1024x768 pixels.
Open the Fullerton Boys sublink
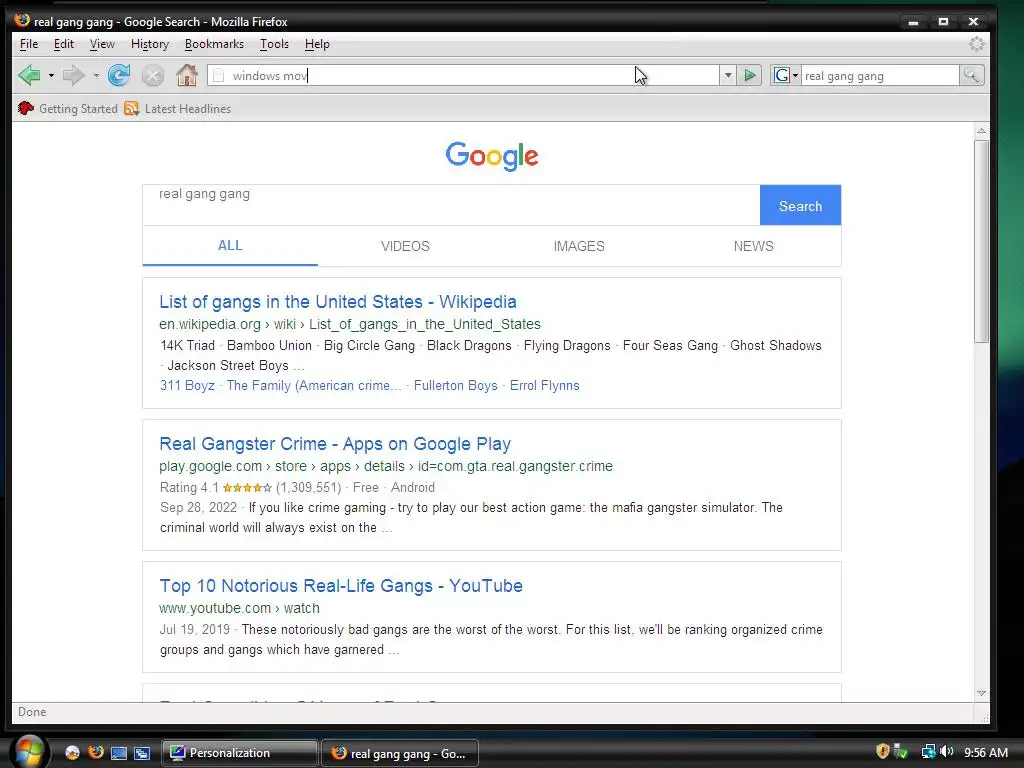click(455, 385)
